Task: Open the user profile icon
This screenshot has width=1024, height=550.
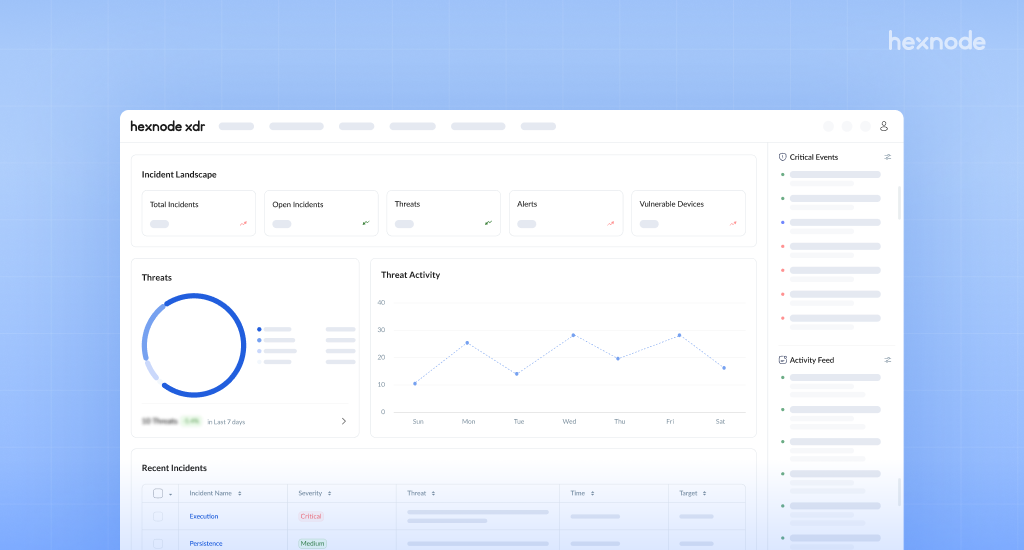Action: 884,126
